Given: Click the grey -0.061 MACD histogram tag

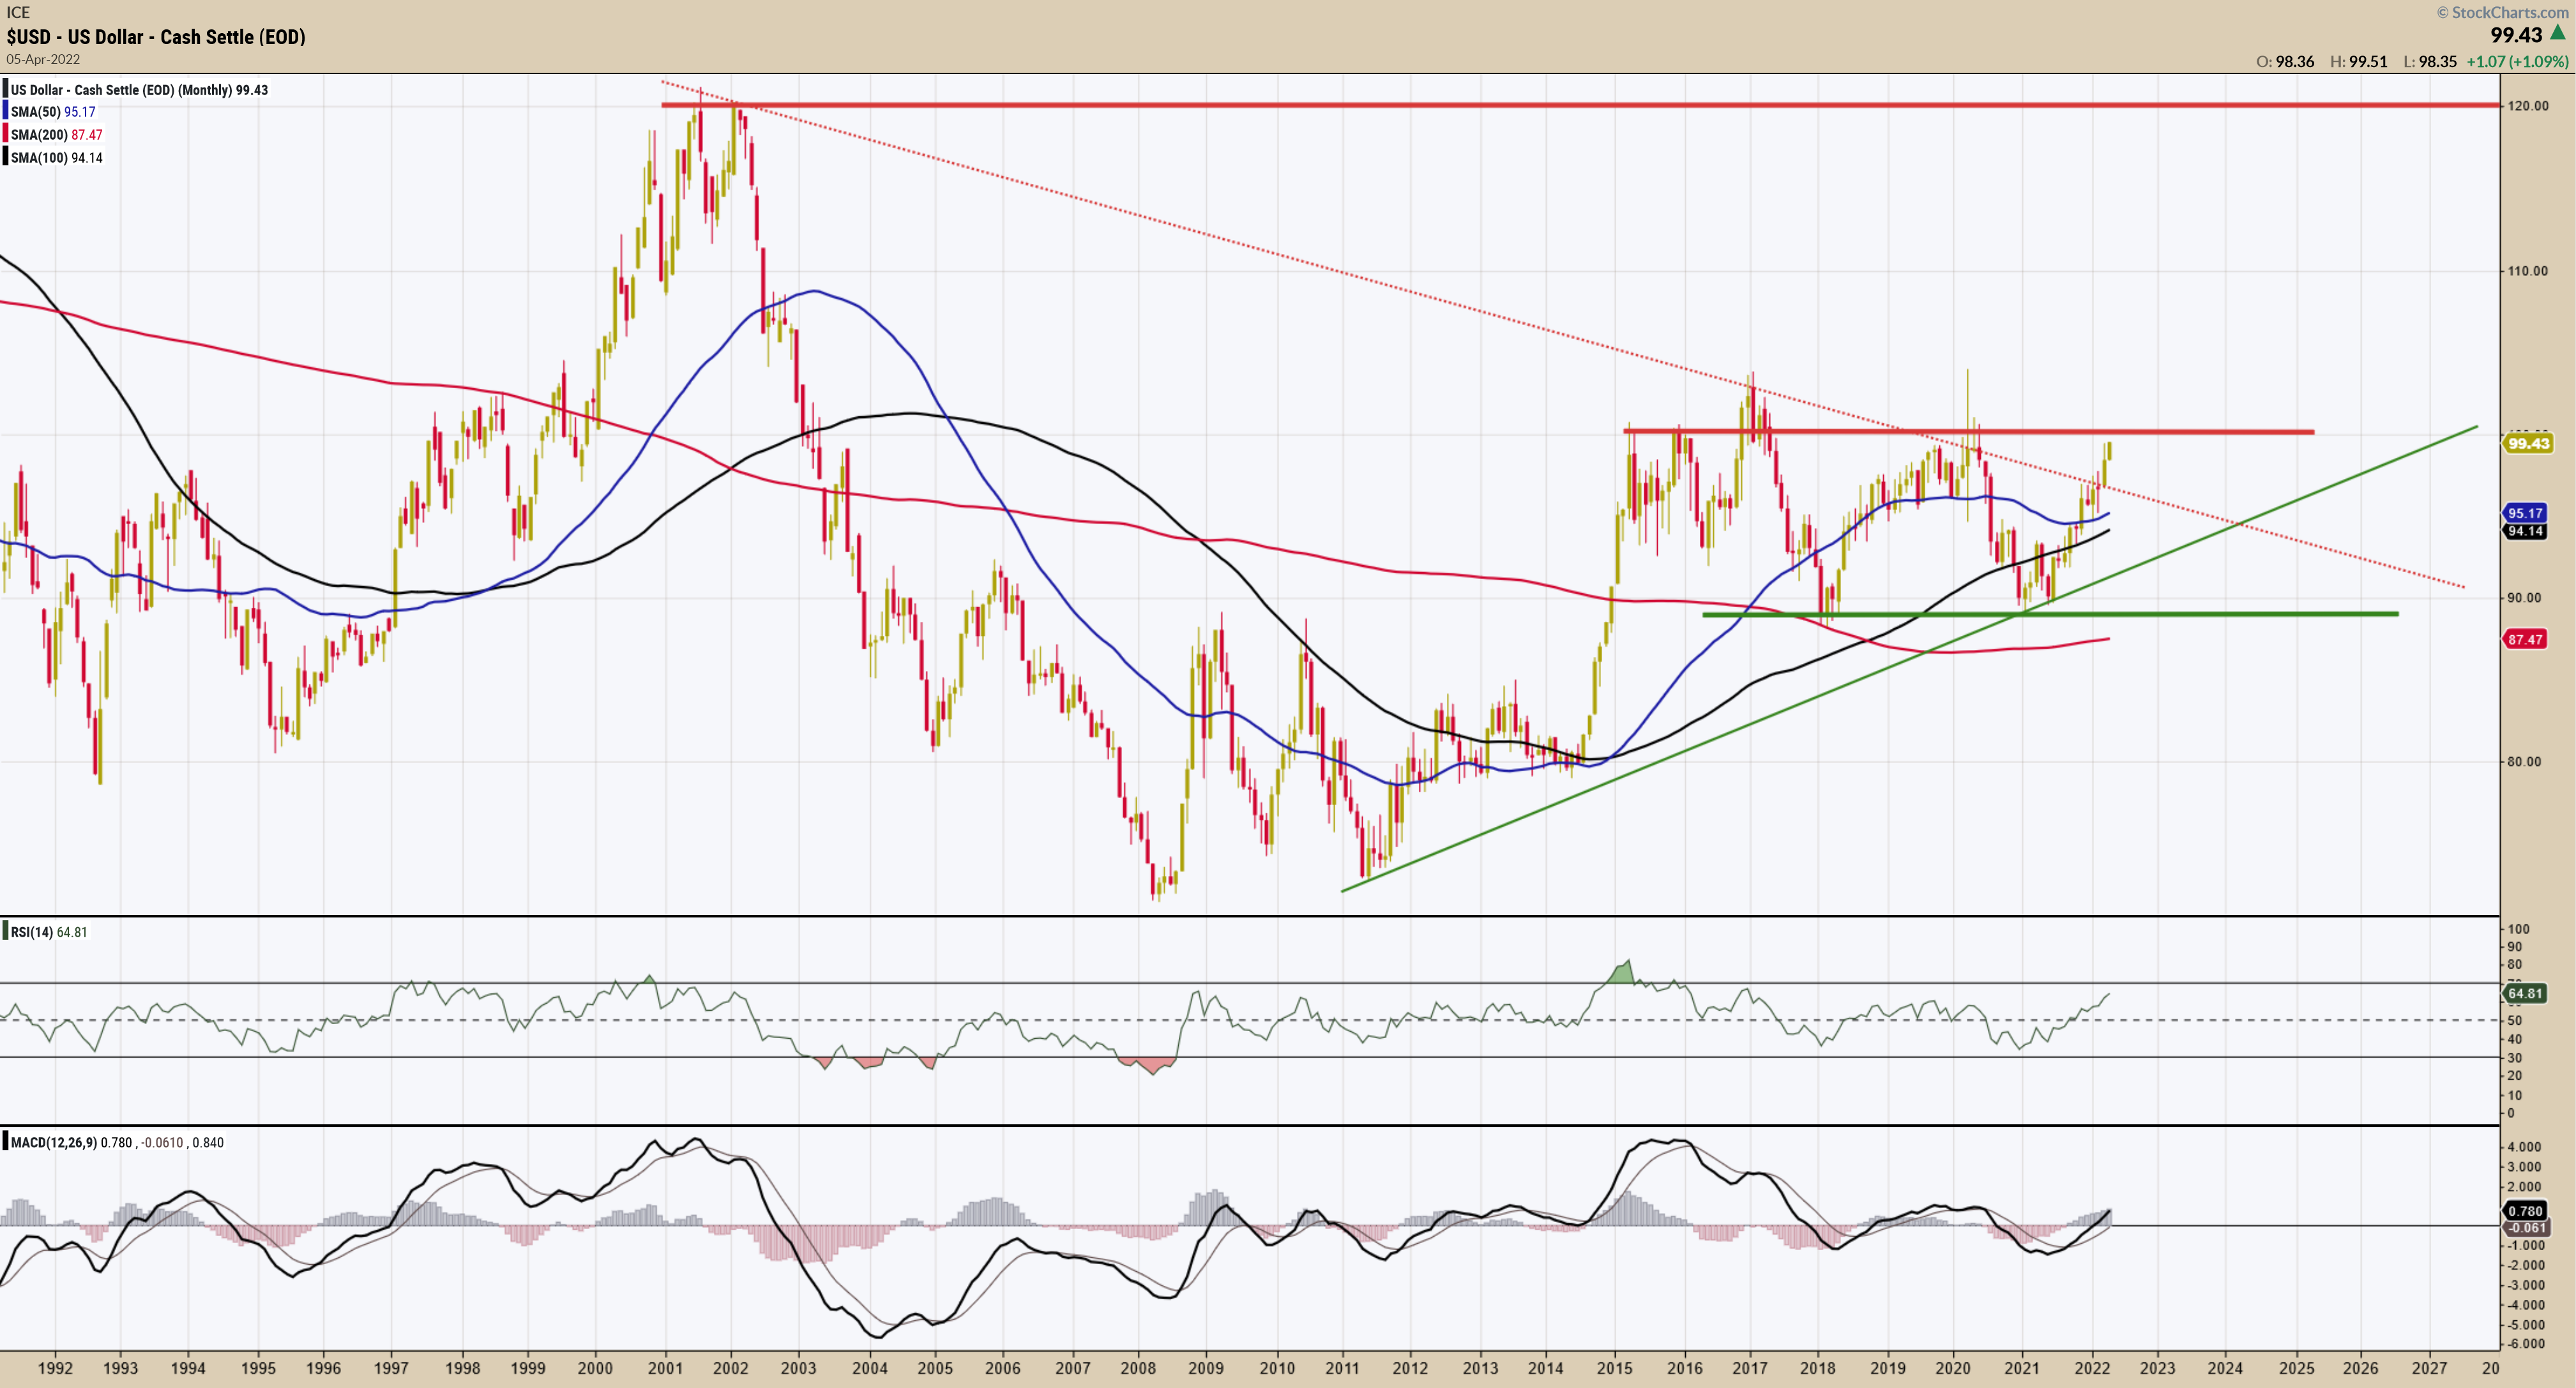Looking at the screenshot, I should coord(2527,1228).
